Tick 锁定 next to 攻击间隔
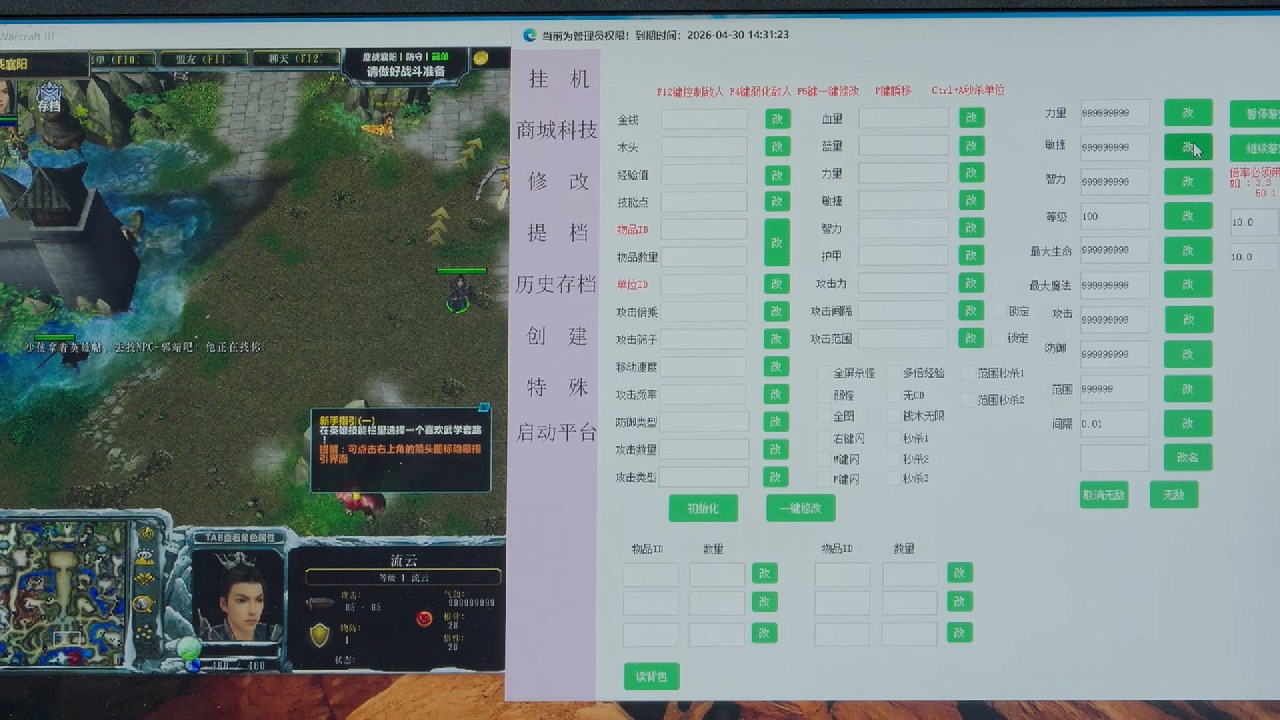The height and width of the screenshot is (720, 1280). pos(999,312)
